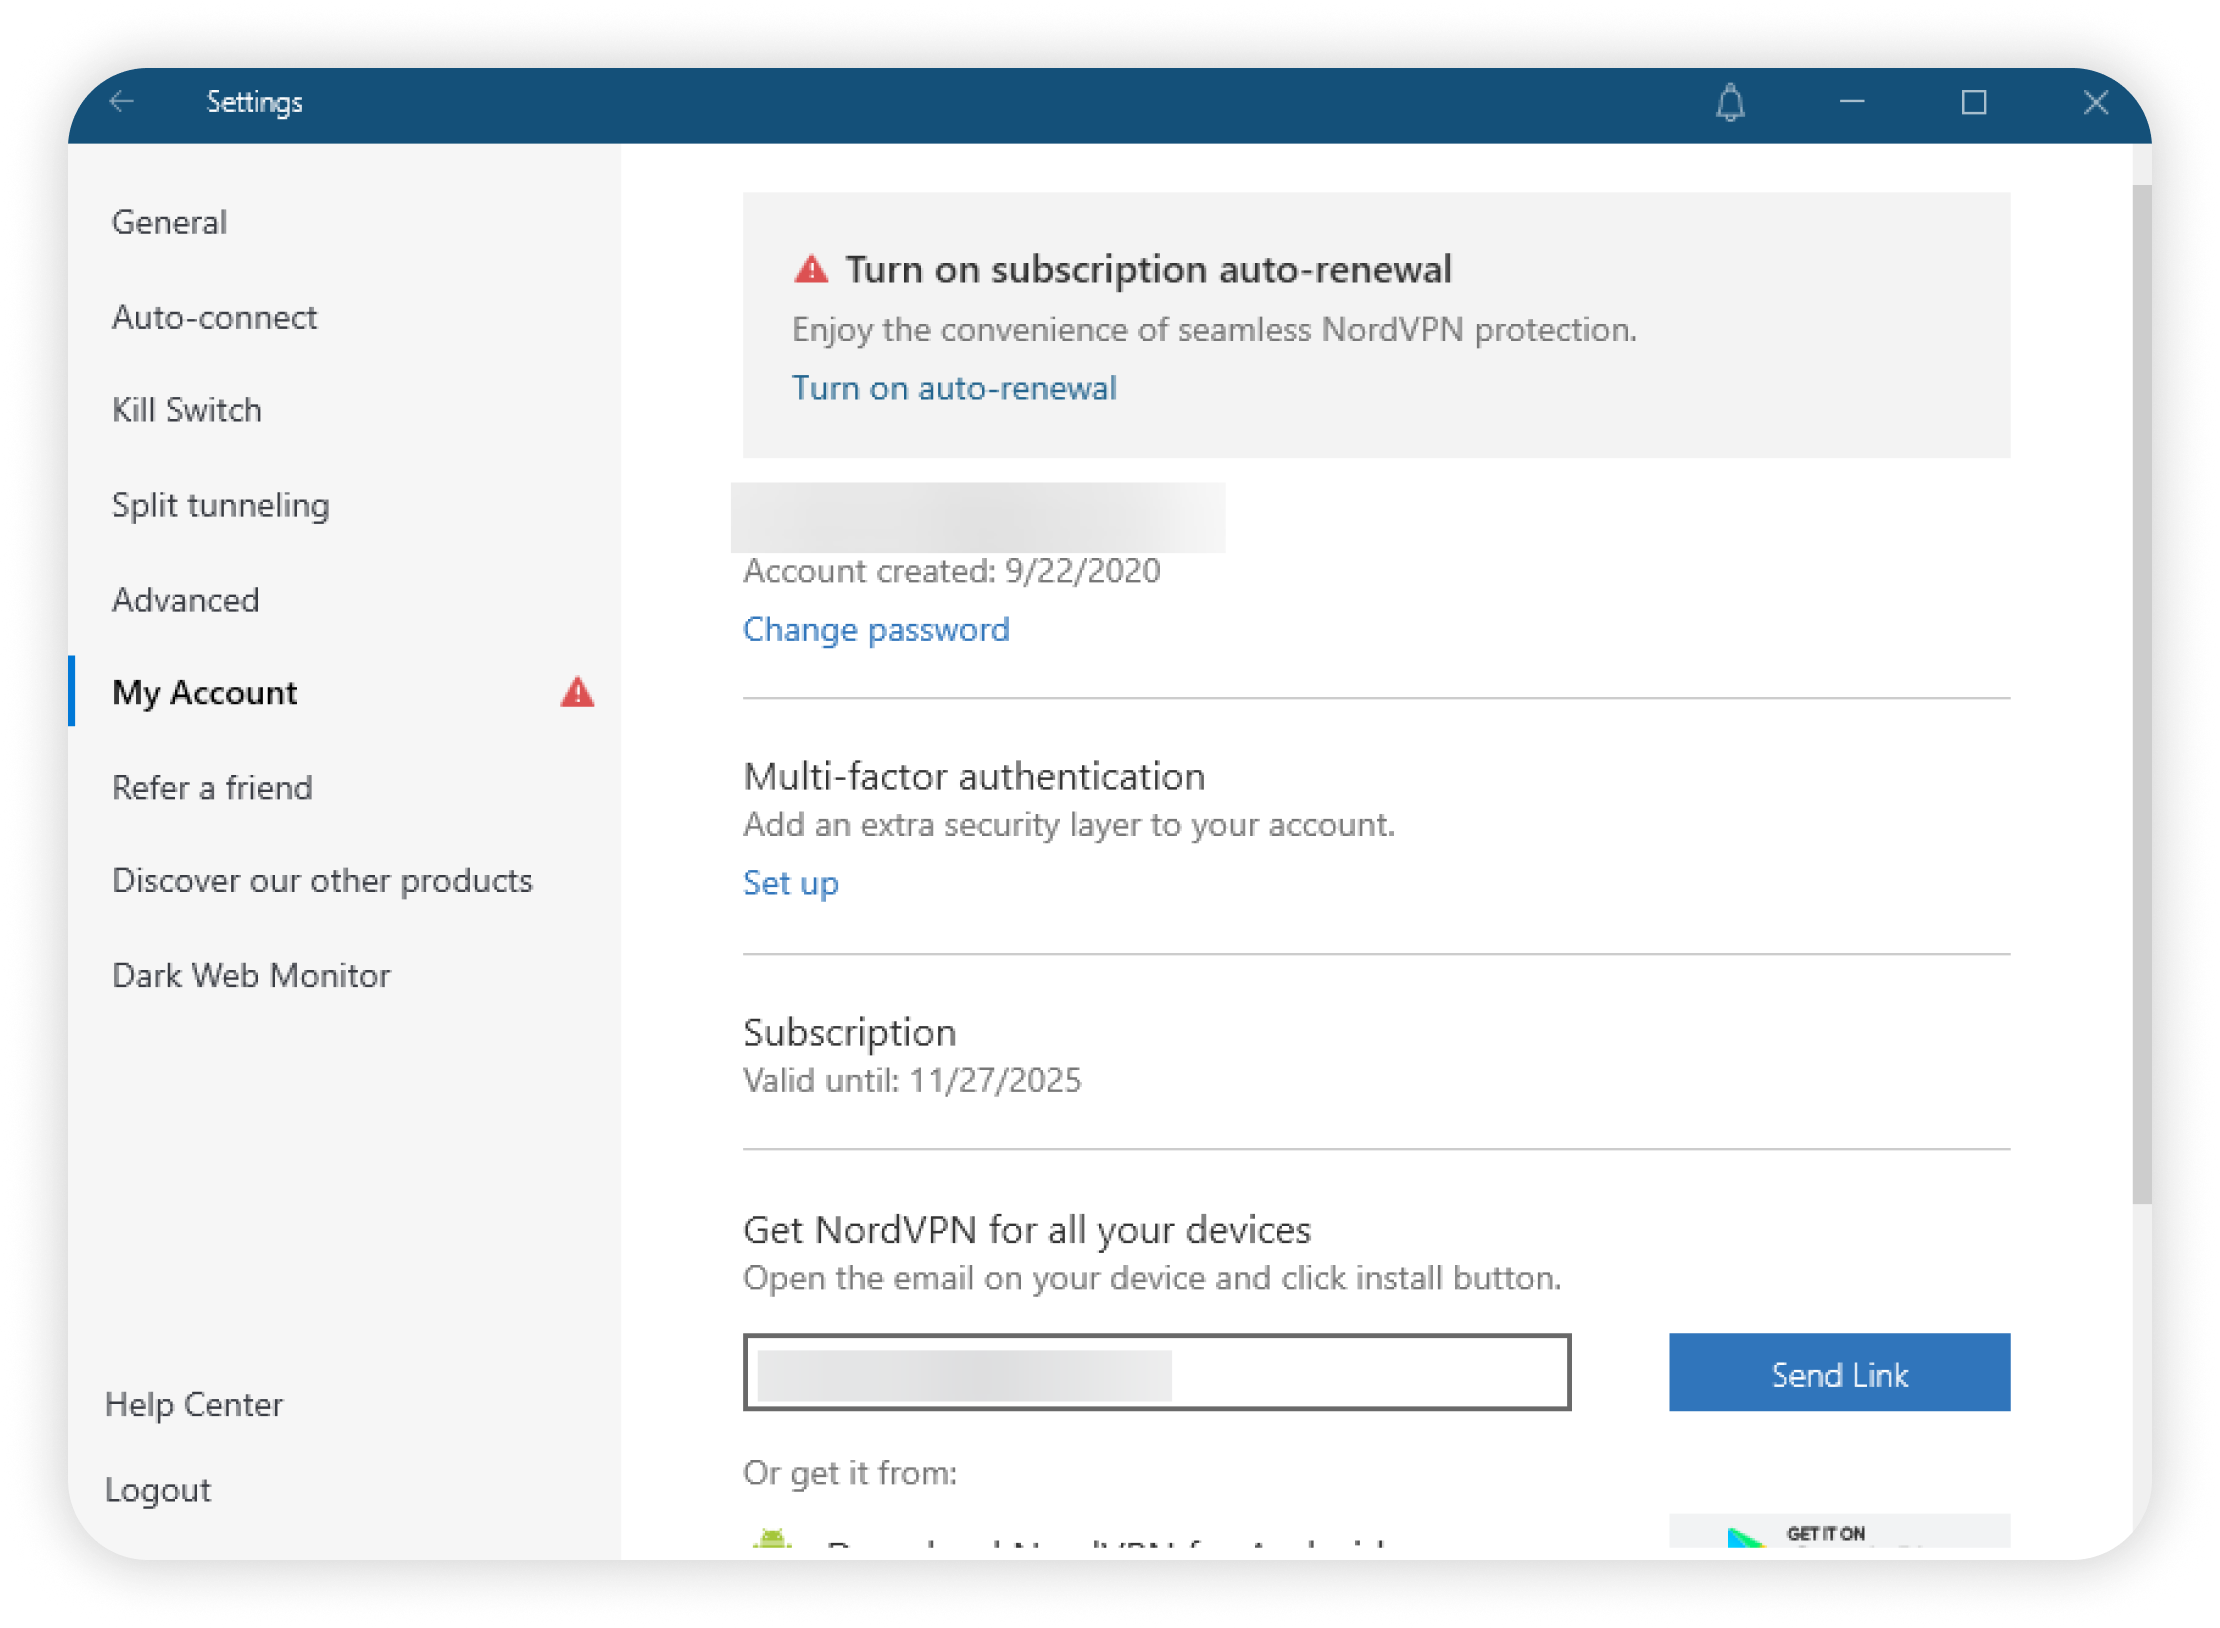
Task: Switch to Advanced settings
Action: point(186,600)
